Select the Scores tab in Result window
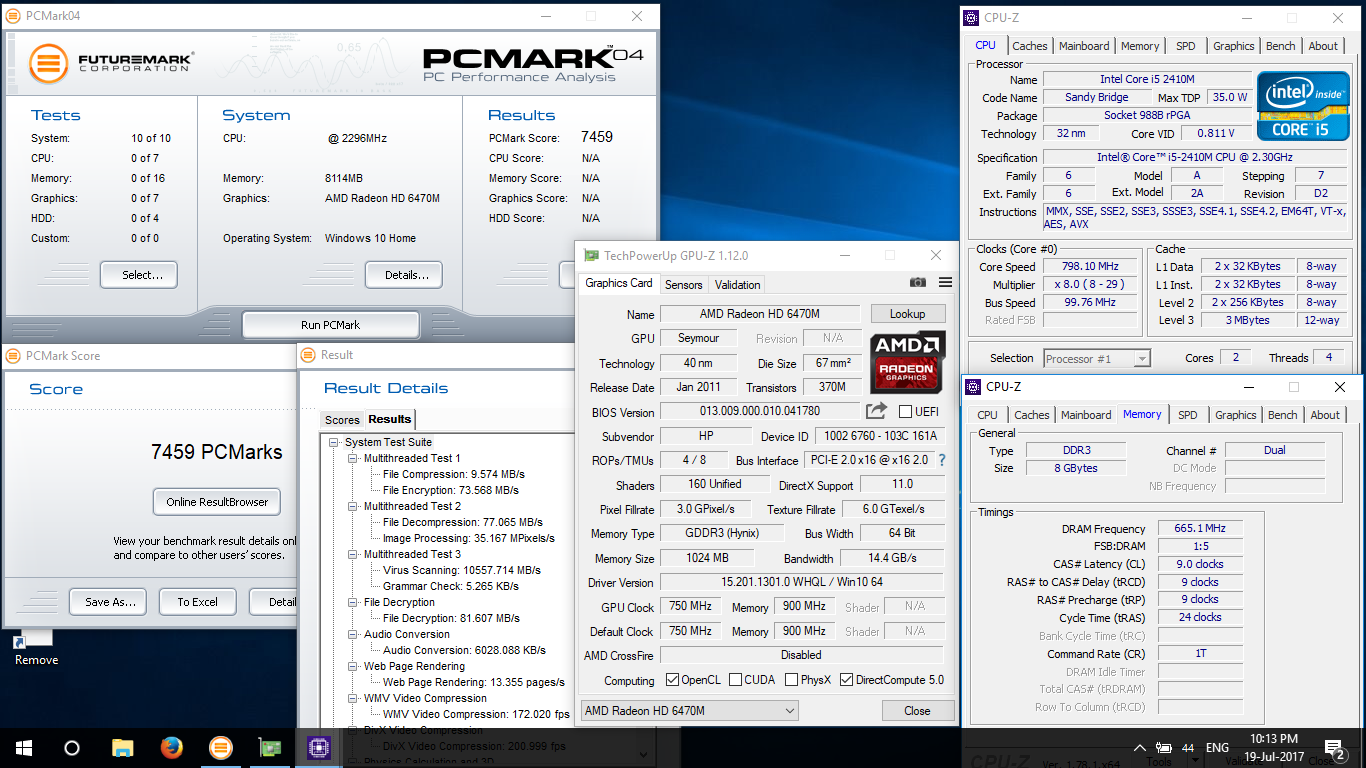This screenshot has height=768, width=1366. click(342, 420)
